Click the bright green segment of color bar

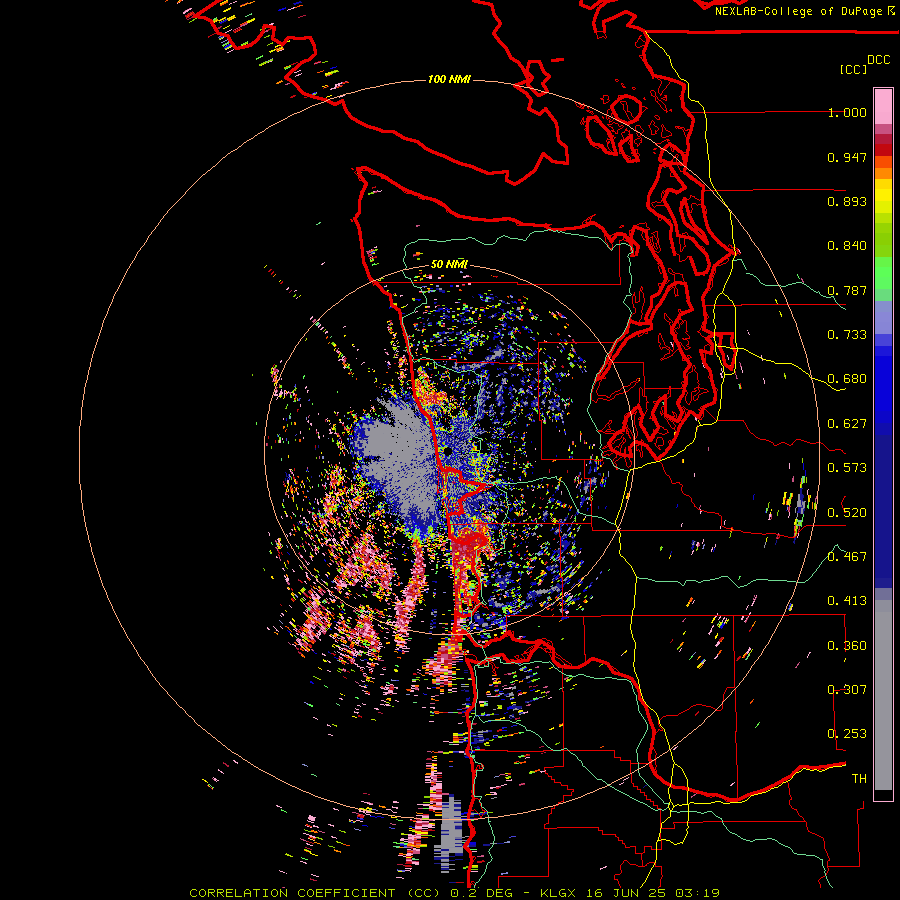tap(883, 273)
